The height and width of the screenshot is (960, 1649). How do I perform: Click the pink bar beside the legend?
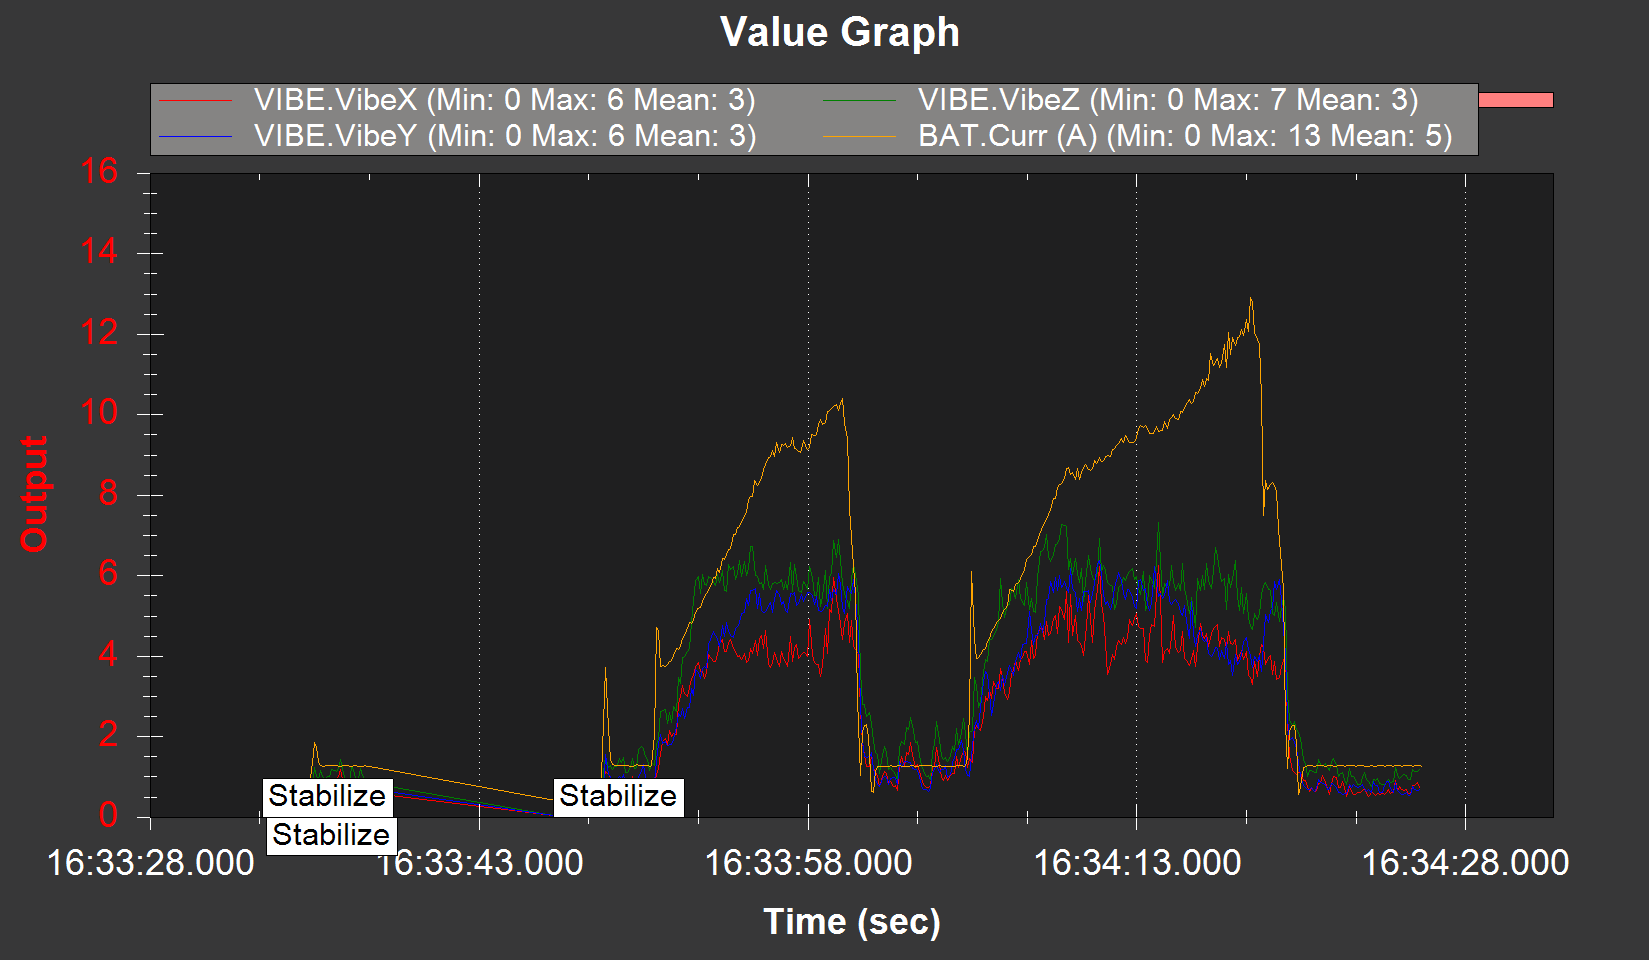coord(1516,100)
